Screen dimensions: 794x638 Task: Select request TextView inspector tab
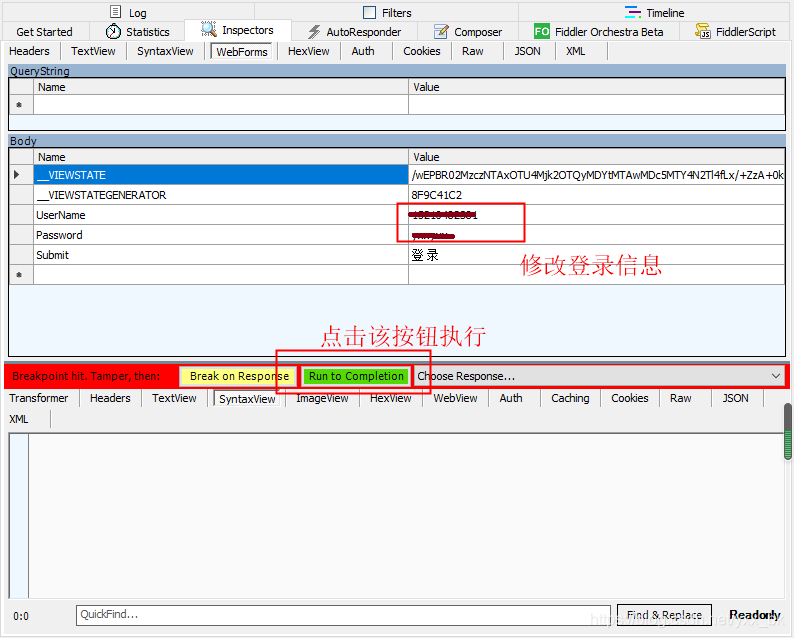tap(93, 51)
